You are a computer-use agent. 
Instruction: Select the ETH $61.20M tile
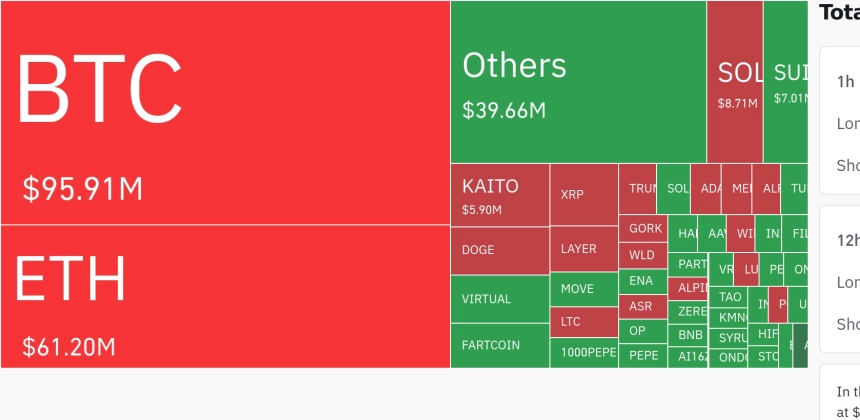[225, 297]
